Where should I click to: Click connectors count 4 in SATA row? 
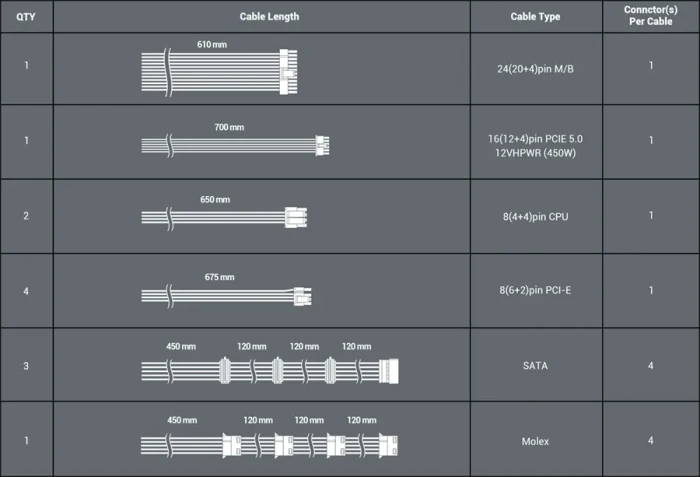click(650, 366)
